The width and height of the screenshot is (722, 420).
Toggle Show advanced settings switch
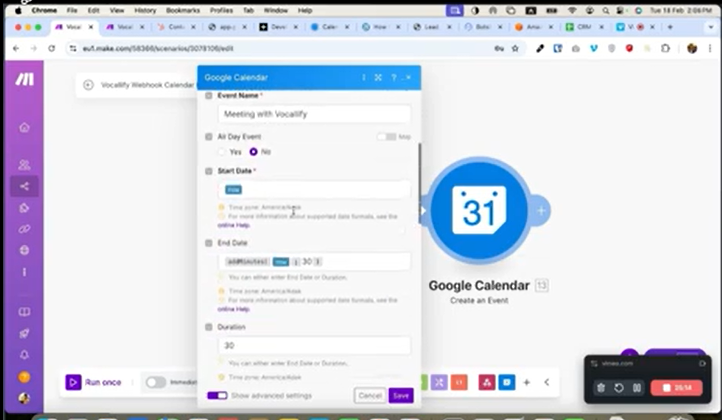(x=217, y=395)
